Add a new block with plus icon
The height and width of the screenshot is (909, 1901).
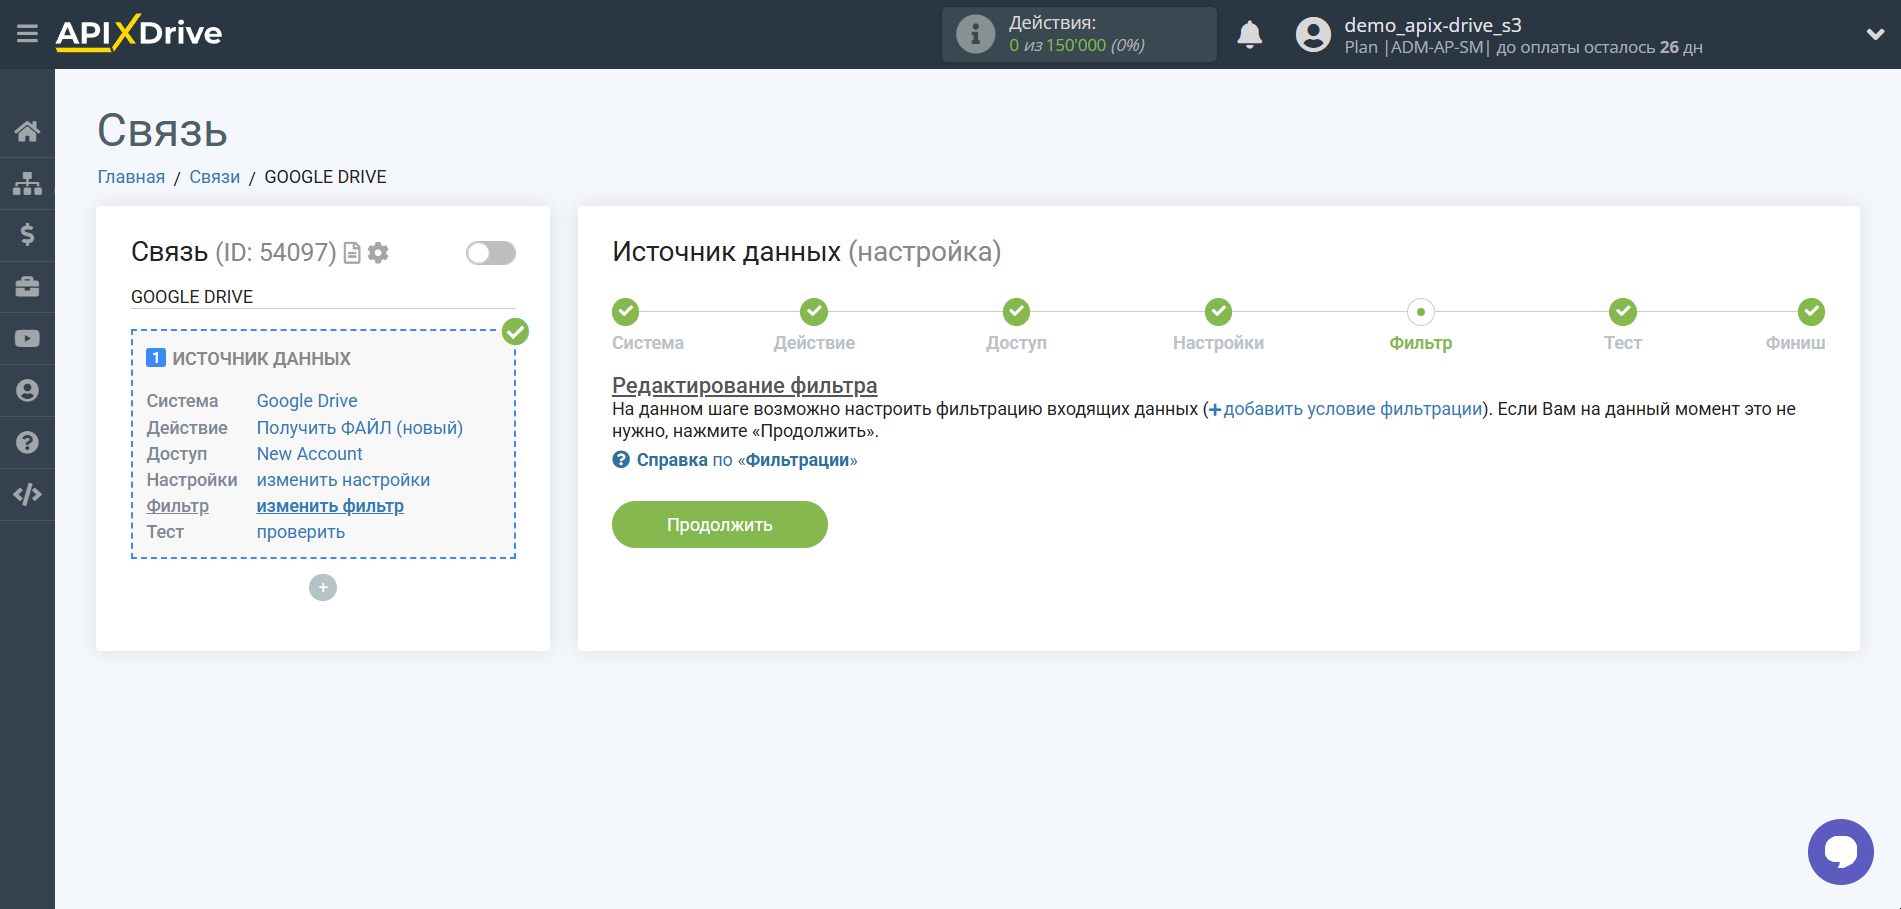pos(323,587)
